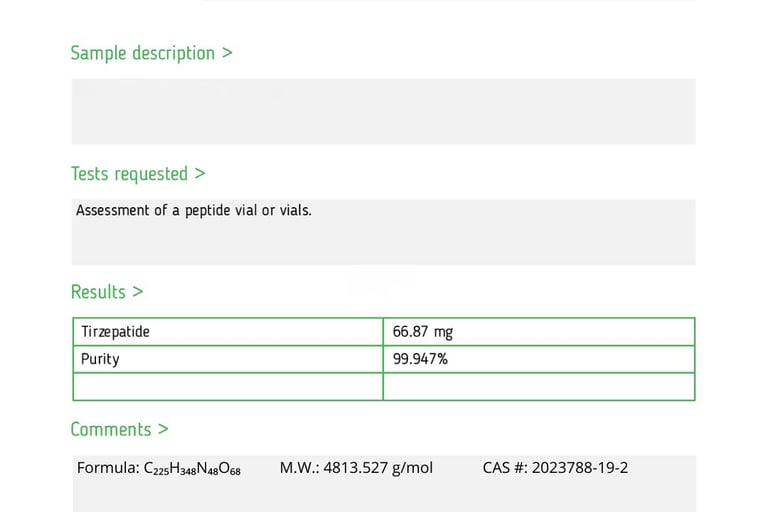Select the Tirzepatide table cell

pos(228,332)
